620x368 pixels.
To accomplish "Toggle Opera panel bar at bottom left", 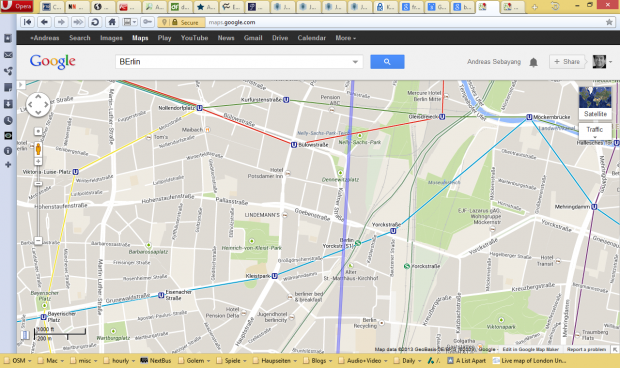I will (25, 335).
